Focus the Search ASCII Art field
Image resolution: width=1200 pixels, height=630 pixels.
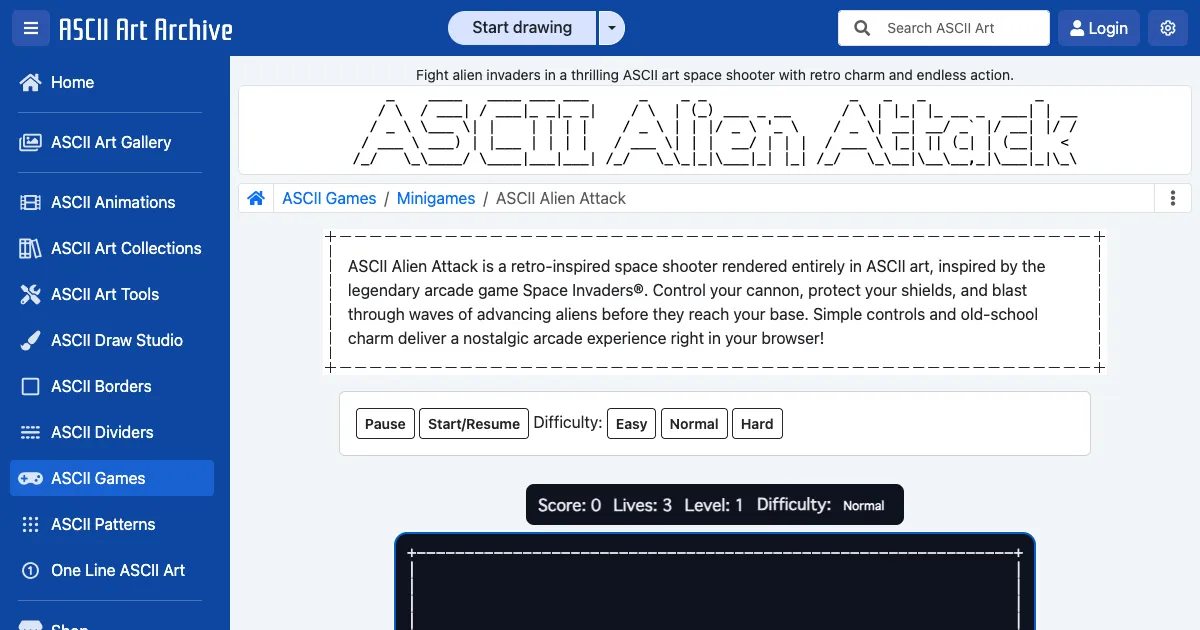coord(960,28)
